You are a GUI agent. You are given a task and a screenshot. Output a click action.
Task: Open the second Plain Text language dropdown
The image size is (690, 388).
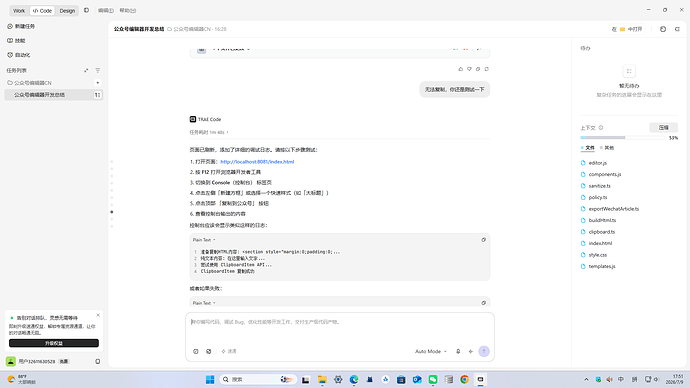coord(204,303)
